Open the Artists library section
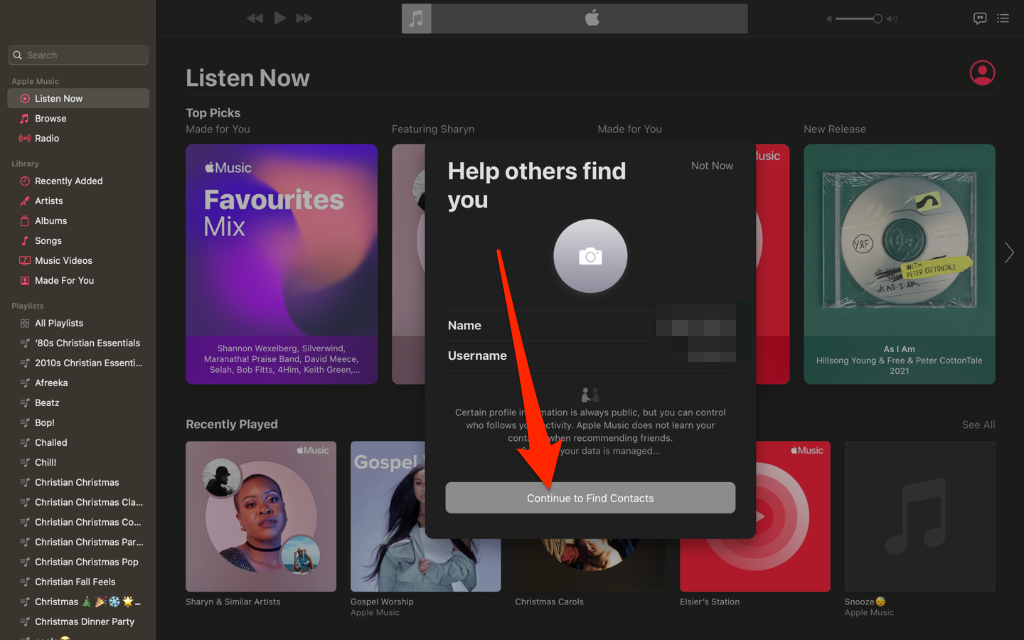 tap(78, 200)
